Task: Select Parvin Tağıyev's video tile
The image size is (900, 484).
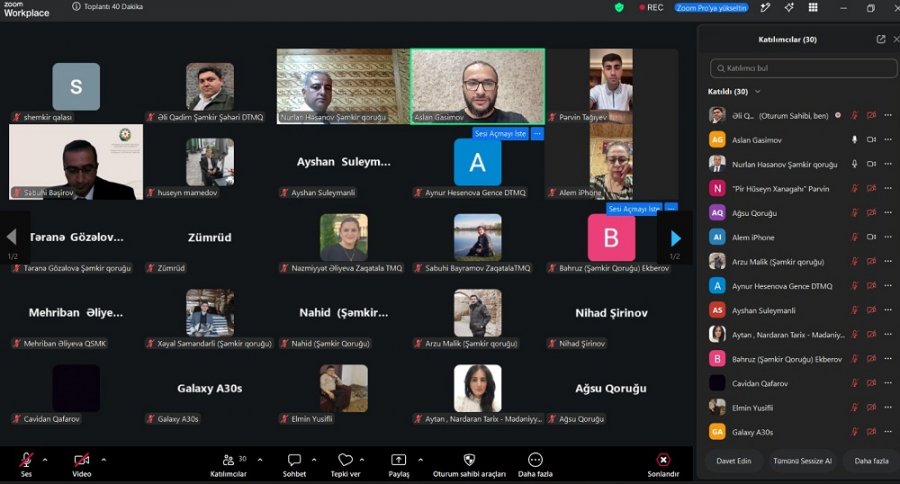Action: point(611,86)
